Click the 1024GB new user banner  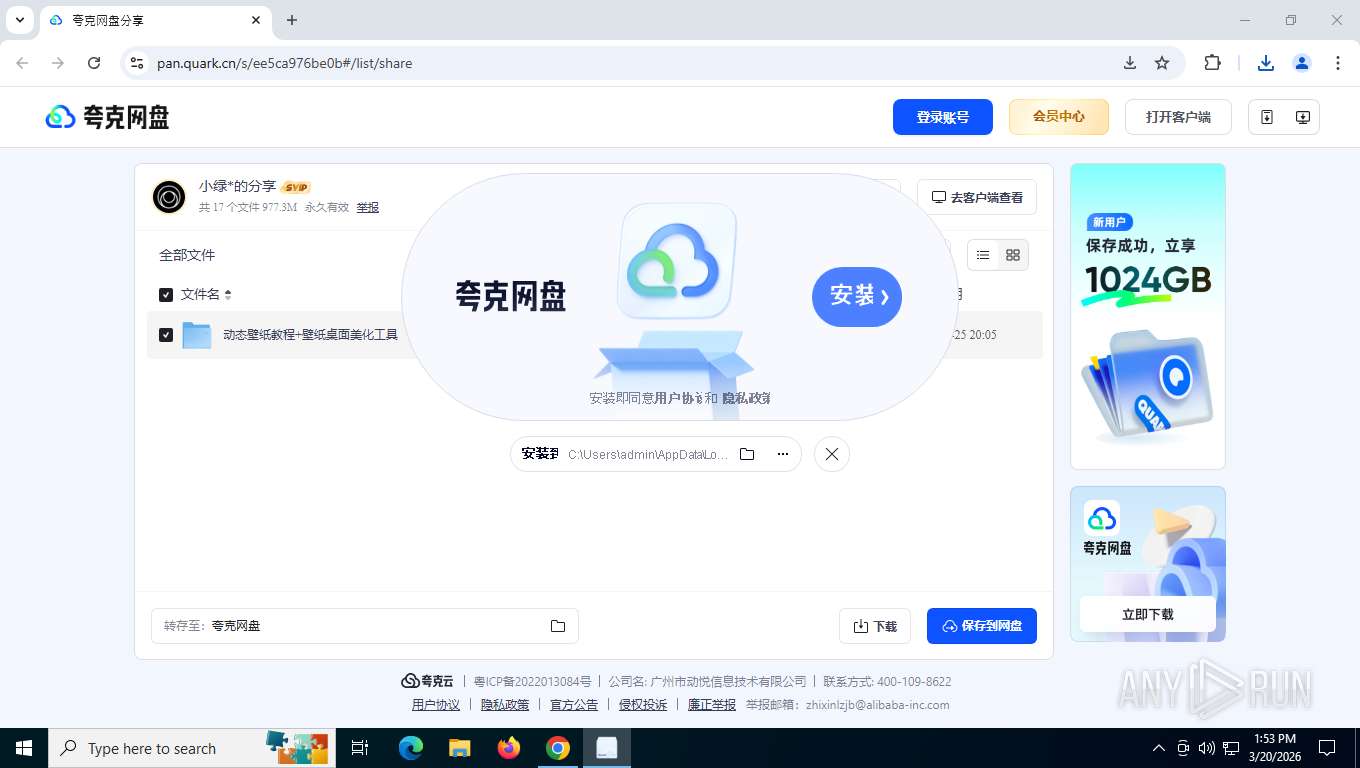point(1148,316)
